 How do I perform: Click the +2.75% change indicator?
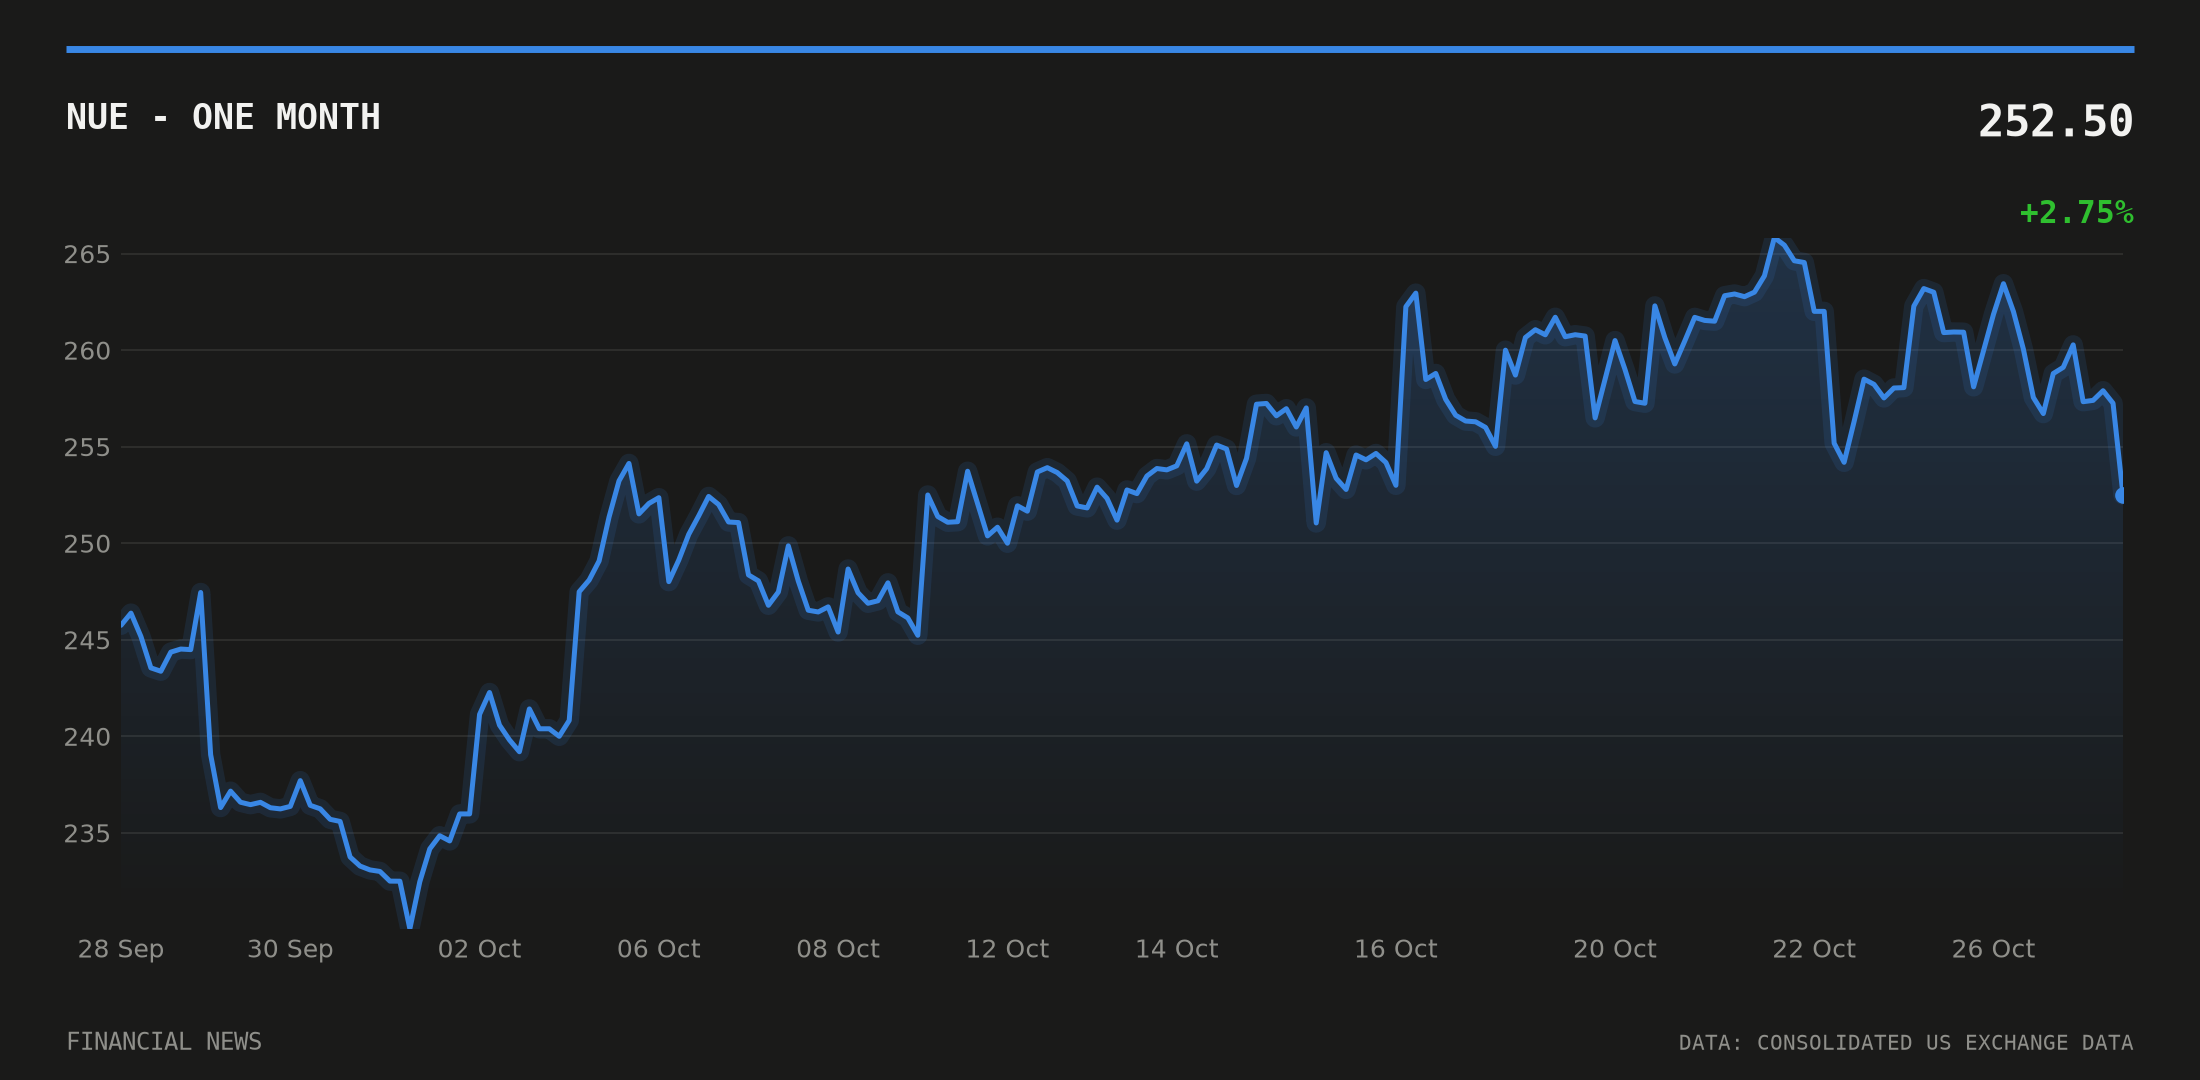click(x=2076, y=213)
